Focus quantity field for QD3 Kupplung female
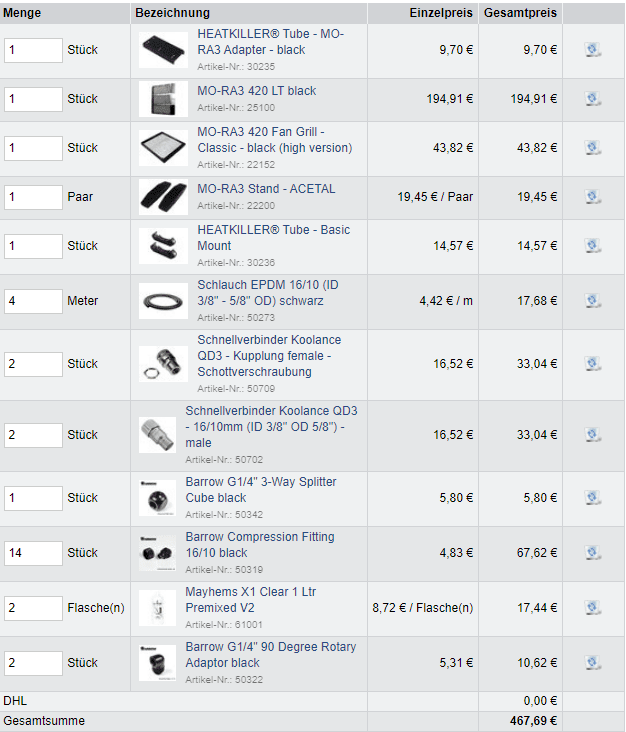Image resolution: width=626 pixels, height=732 pixels. (33, 365)
